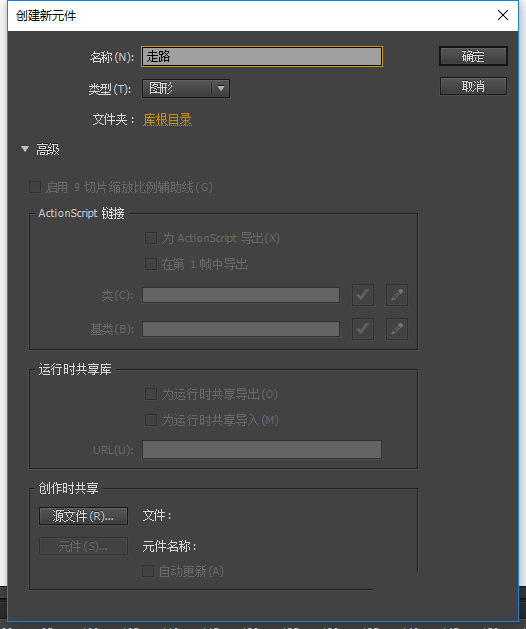Click the URL(U) input field
Viewport: 526px width, 629px height.
(x=262, y=450)
